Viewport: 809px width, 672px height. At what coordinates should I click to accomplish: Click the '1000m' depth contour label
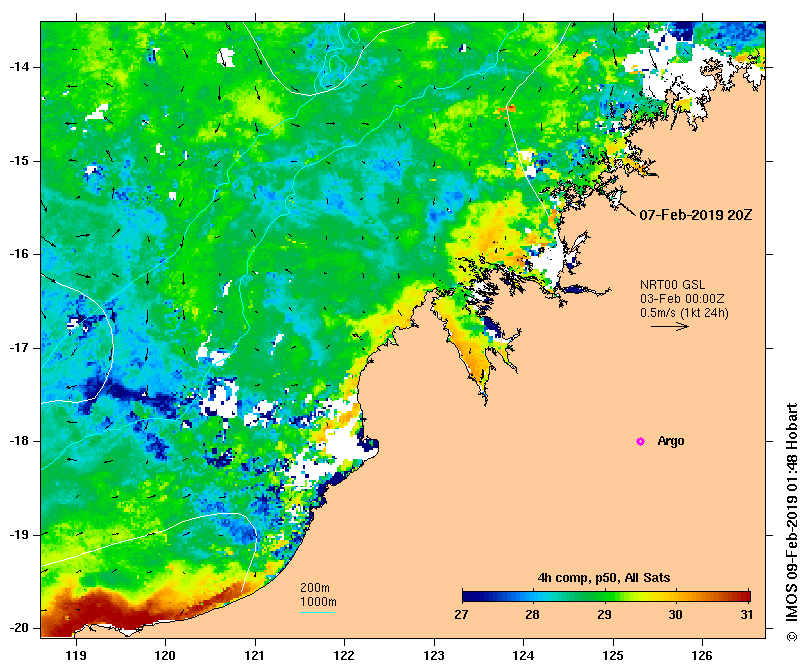coord(318,602)
